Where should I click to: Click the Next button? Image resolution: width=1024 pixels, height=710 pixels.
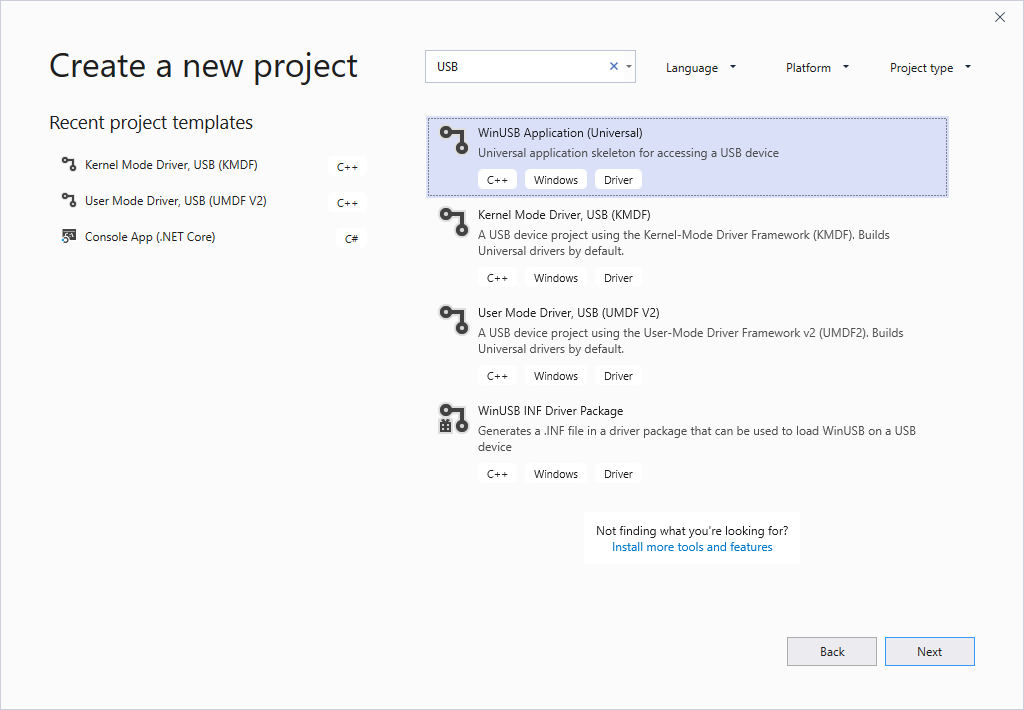point(929,651)
